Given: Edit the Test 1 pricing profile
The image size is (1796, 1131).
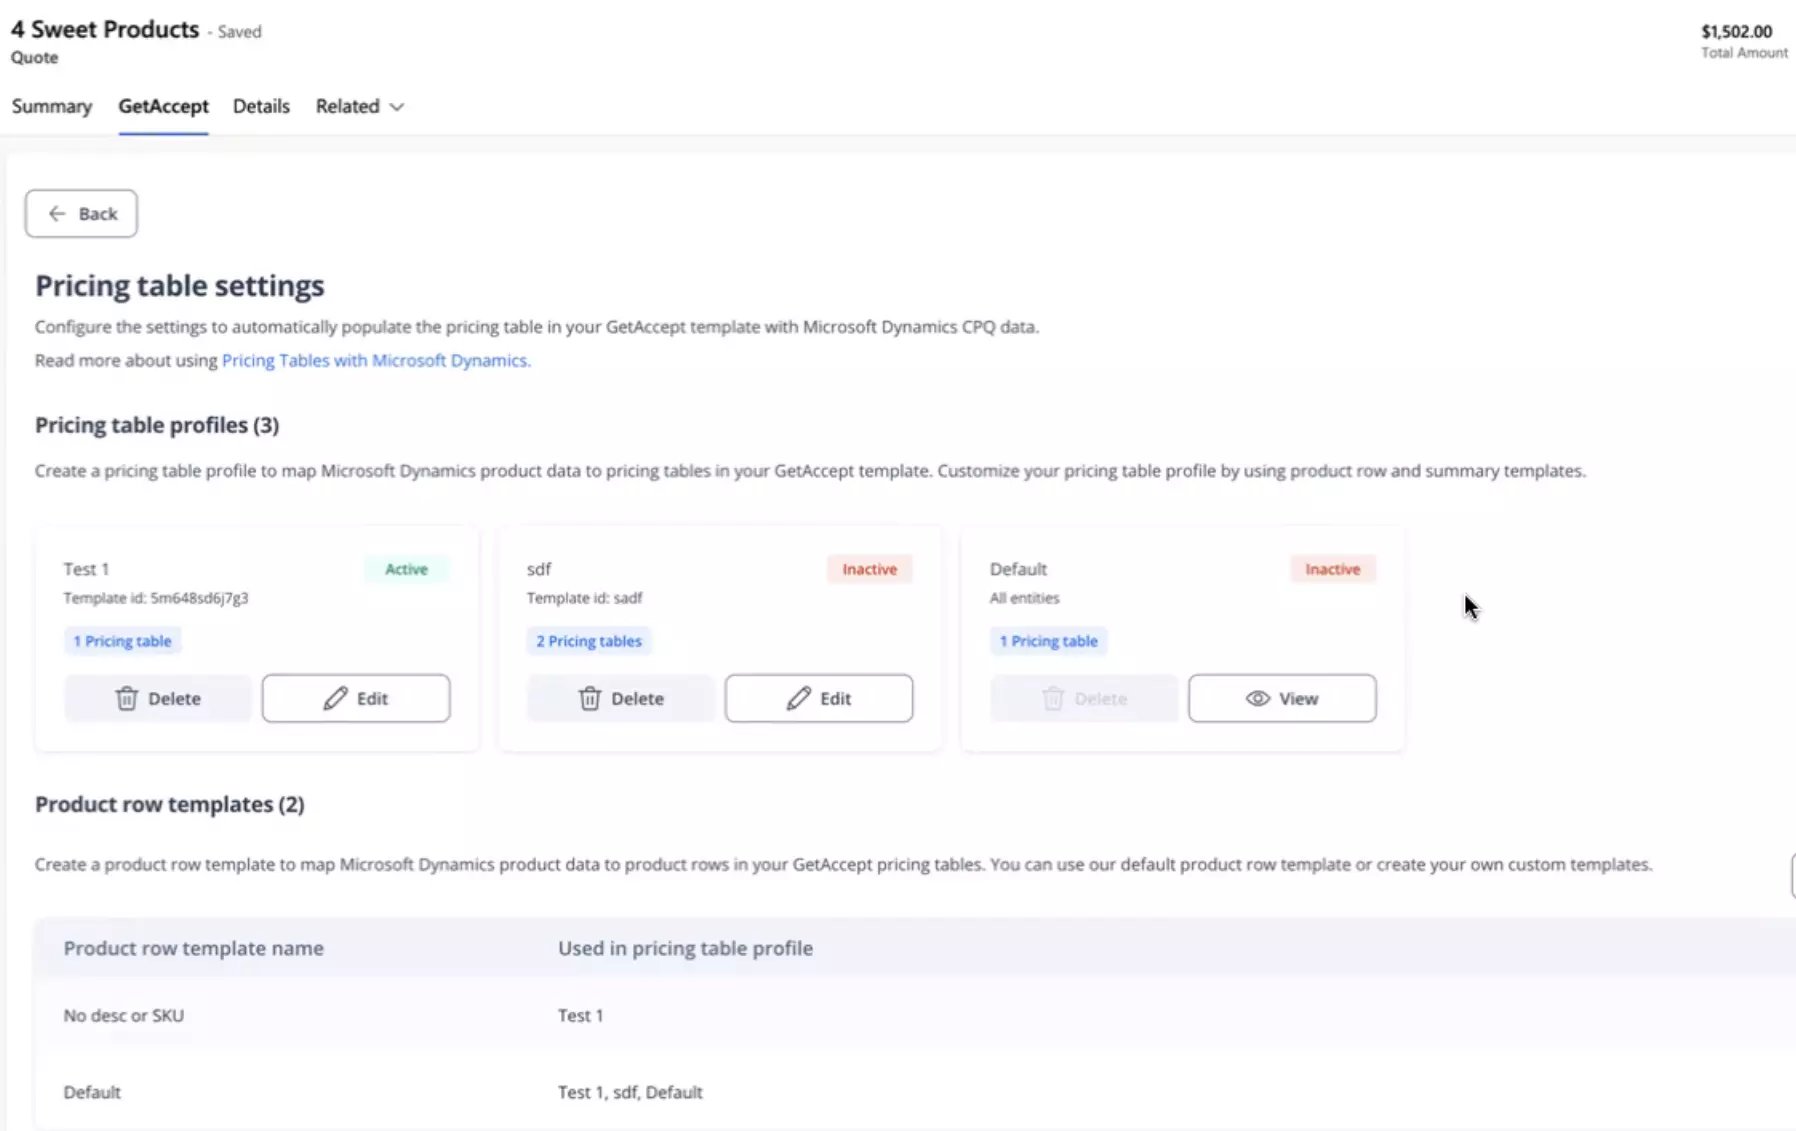Looking at the screenshot, I should (356, 698).
